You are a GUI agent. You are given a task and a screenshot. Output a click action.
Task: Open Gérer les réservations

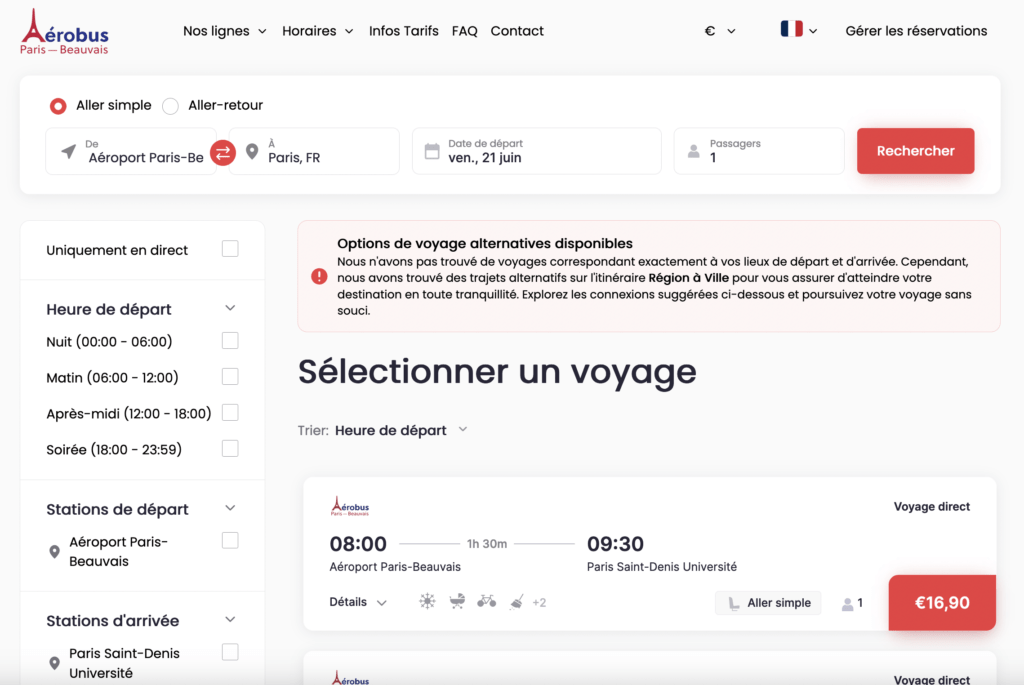(x=916, y=31)
